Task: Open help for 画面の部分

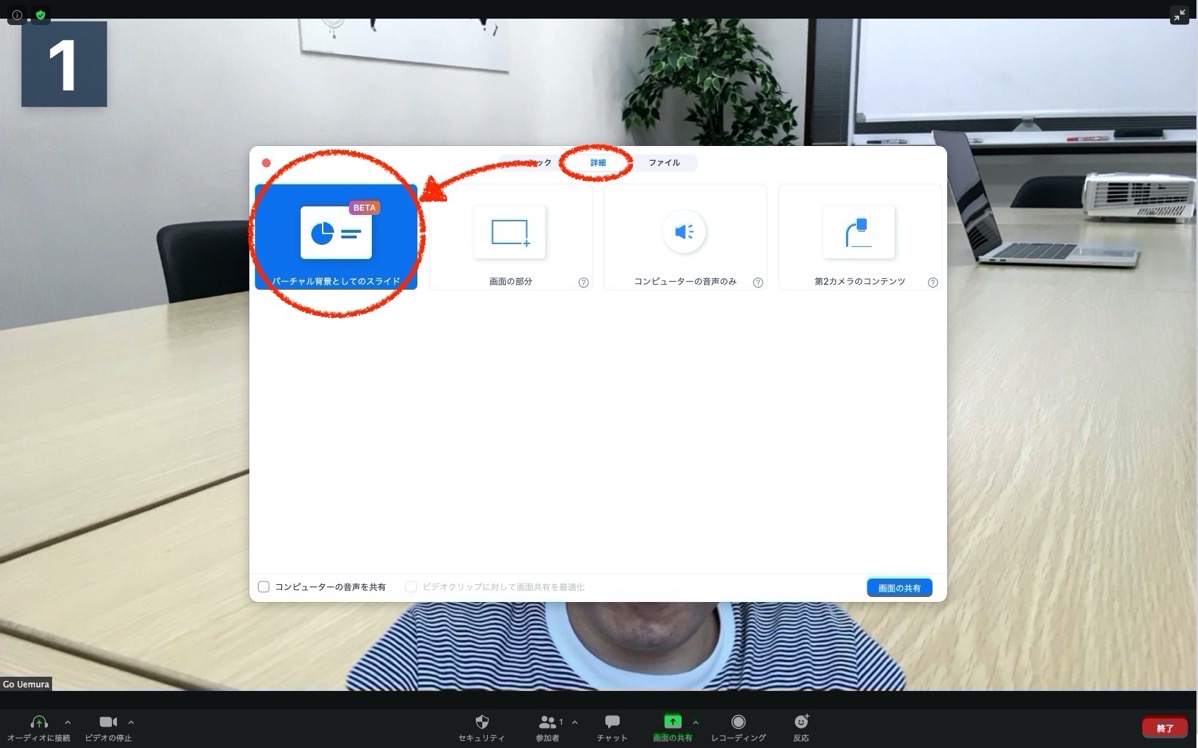Action: (x=584, y=283)
